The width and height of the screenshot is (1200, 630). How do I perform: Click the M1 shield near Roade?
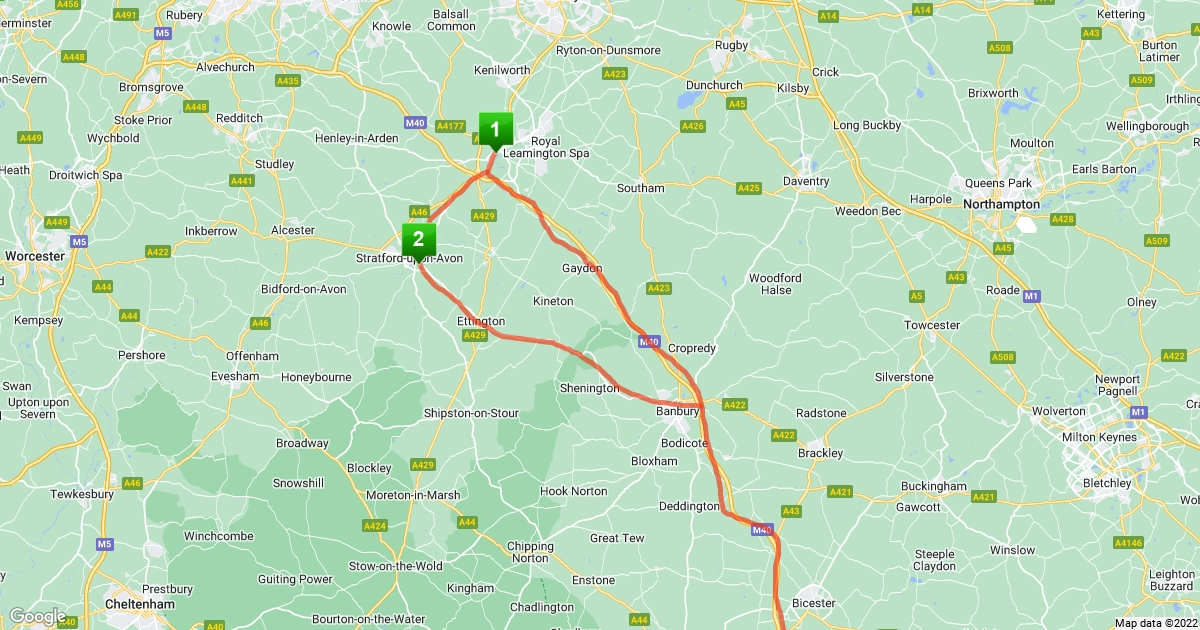(1031, 295)
